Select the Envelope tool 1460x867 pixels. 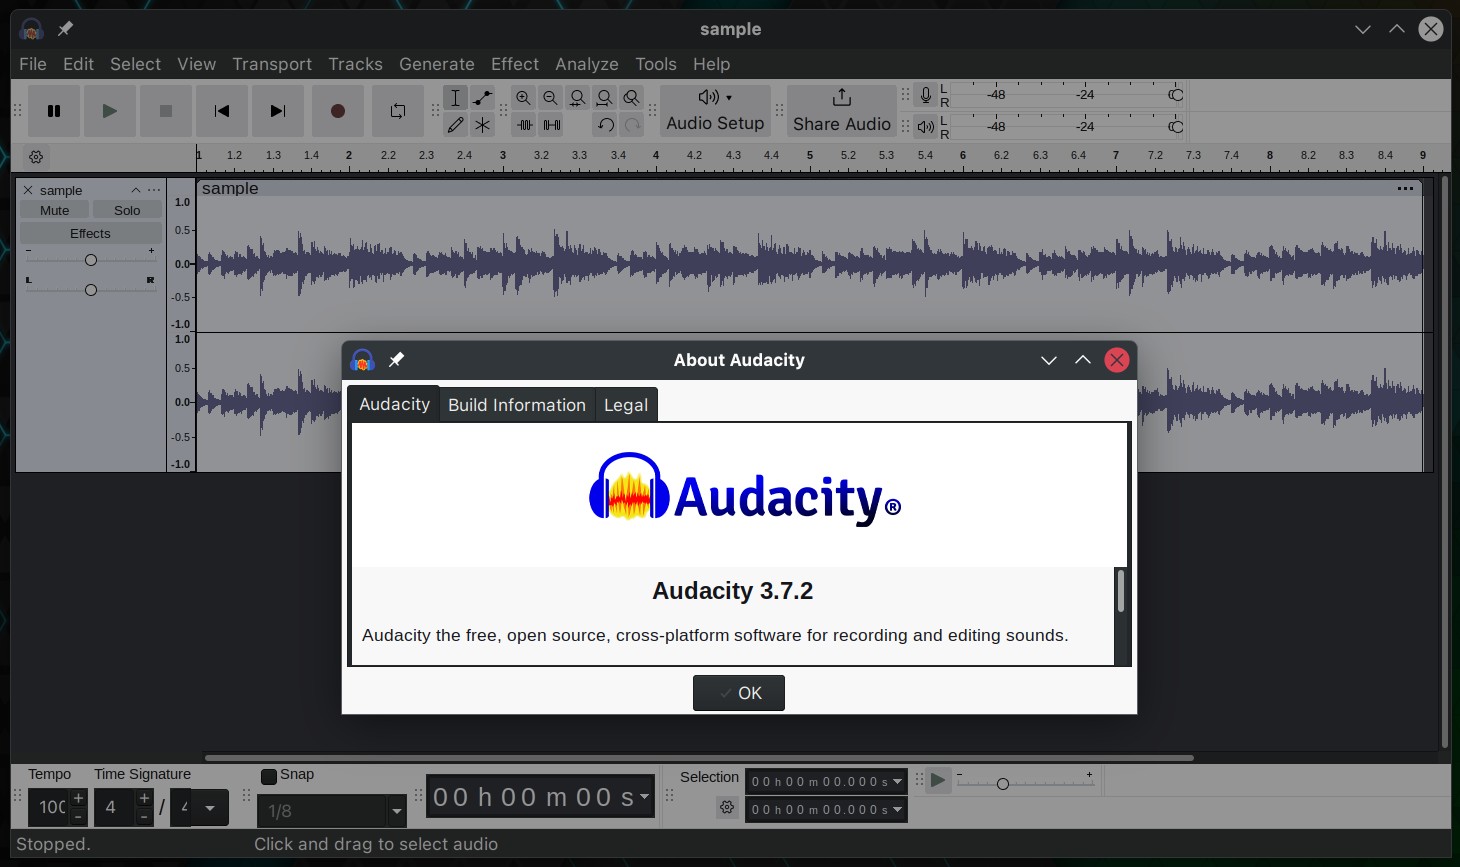pyautogui.click(x=483, y=98)
